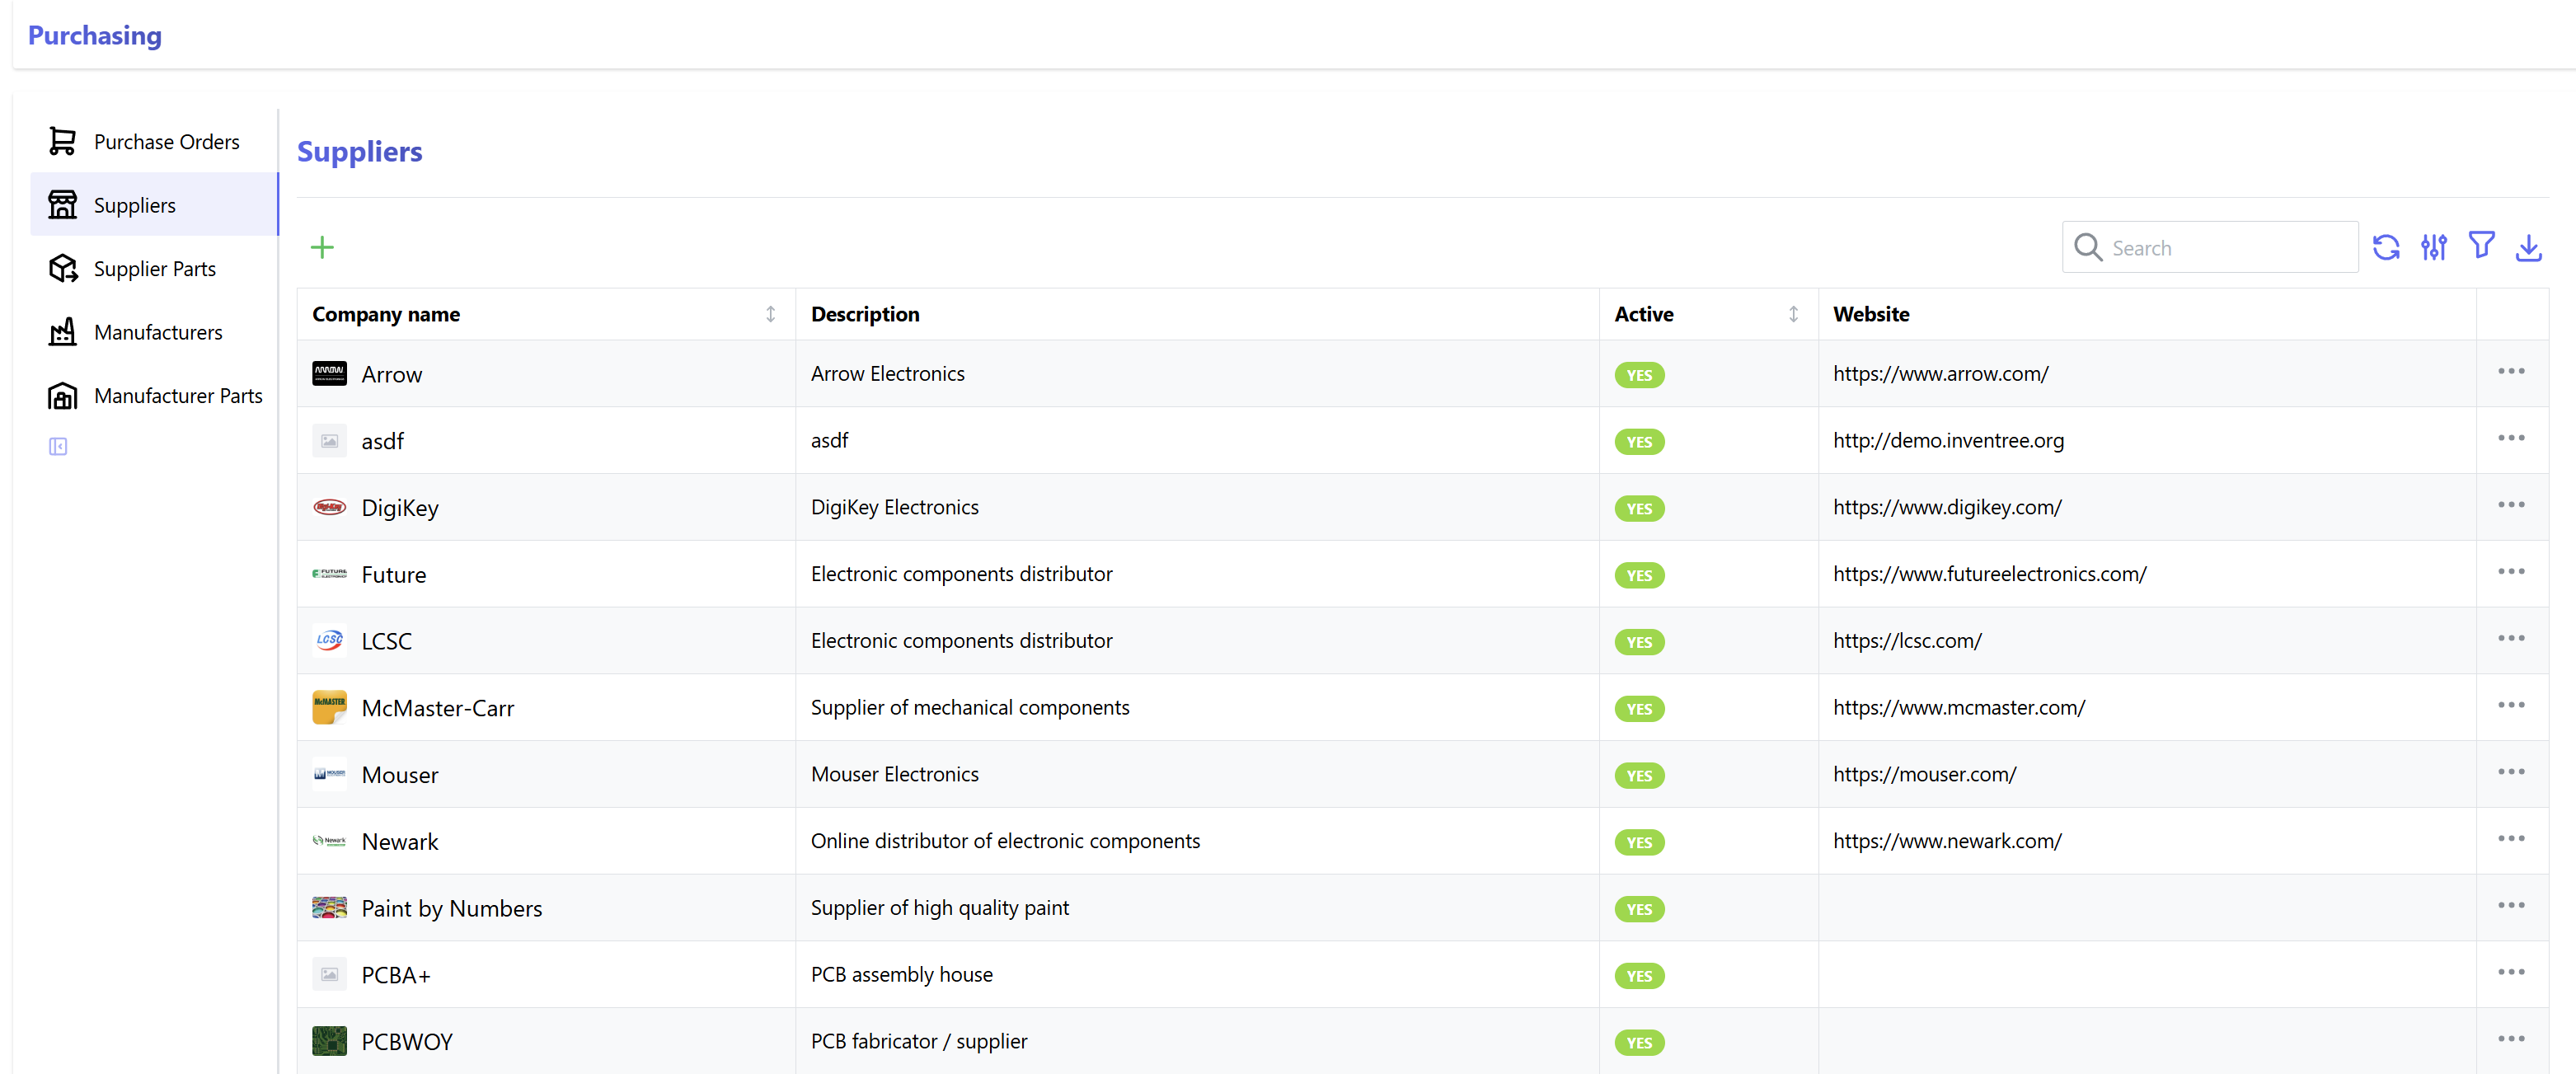The width and height of the screenshot is (2576, 1074).
Task: Open Supplier Parts panel
Action: pyautogui.click(x=154, y=269)
